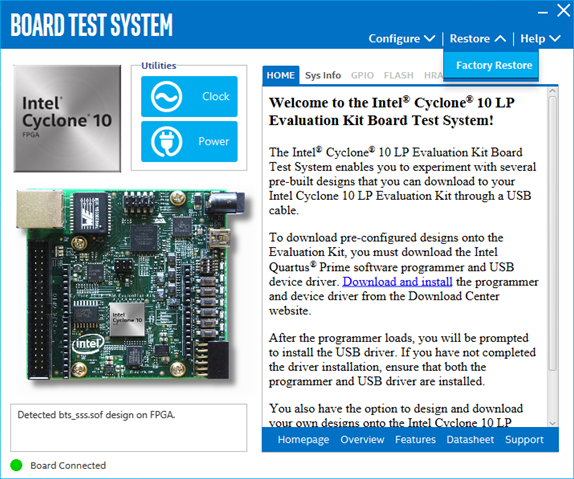Image resolution: width=574 pixels, height=479 pixels.
Task: Click the Intel Cyclone 10 FPGA logo
Action: click(x=67, y=118)
